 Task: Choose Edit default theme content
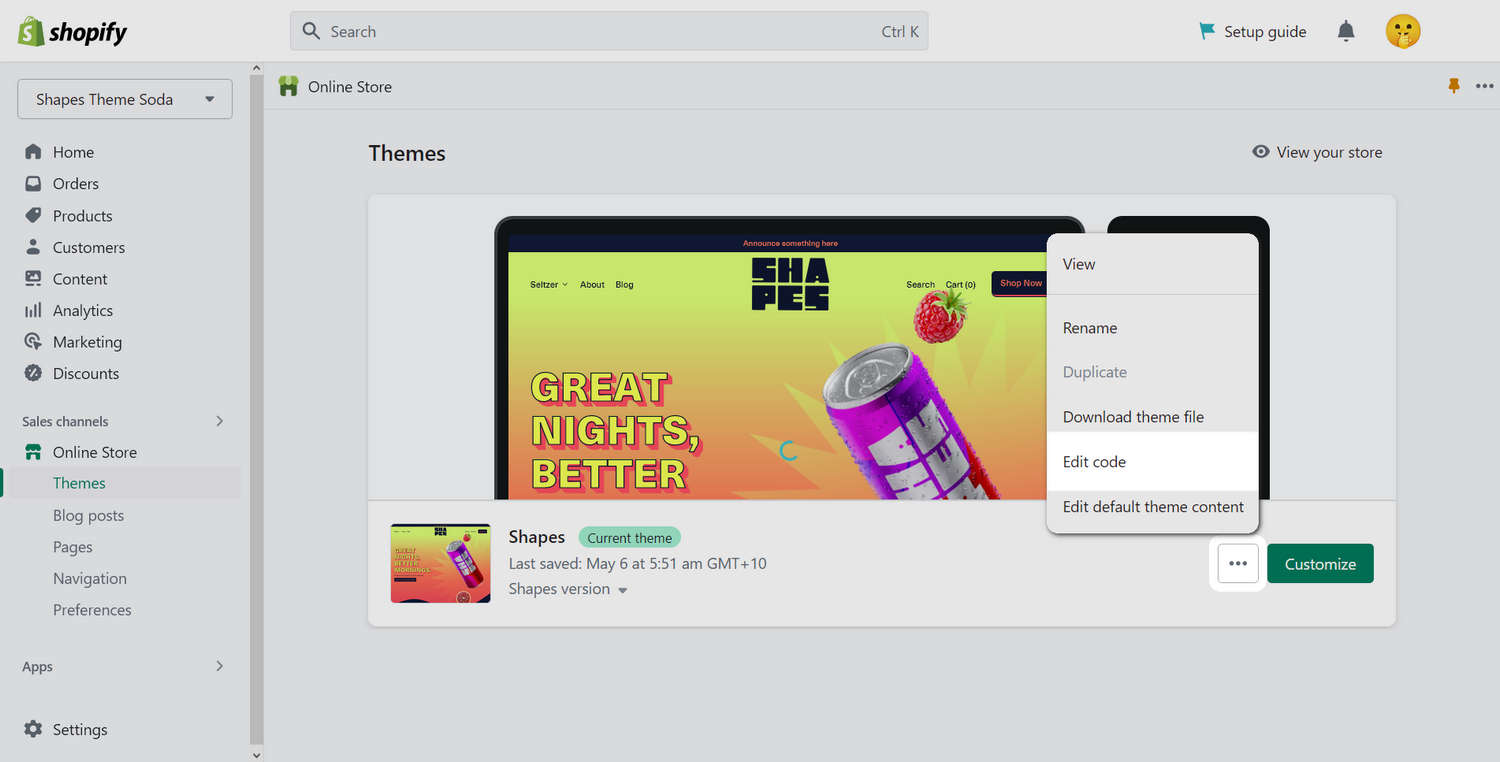click(1152, 507)
